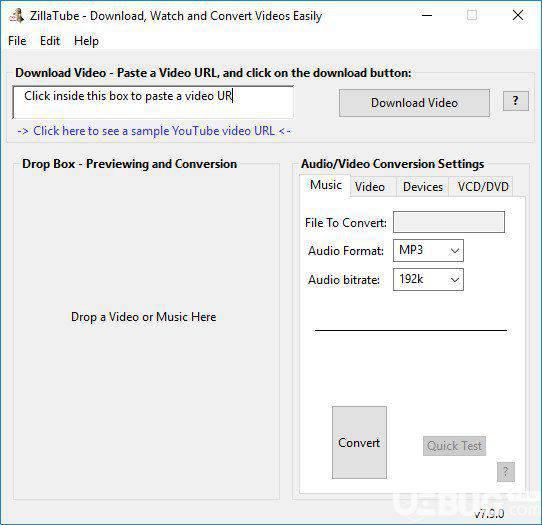Viewport: 542px width, 525px height.
Task: Open the Help menu
Action: pyautogui.click(x=86, y=41)
